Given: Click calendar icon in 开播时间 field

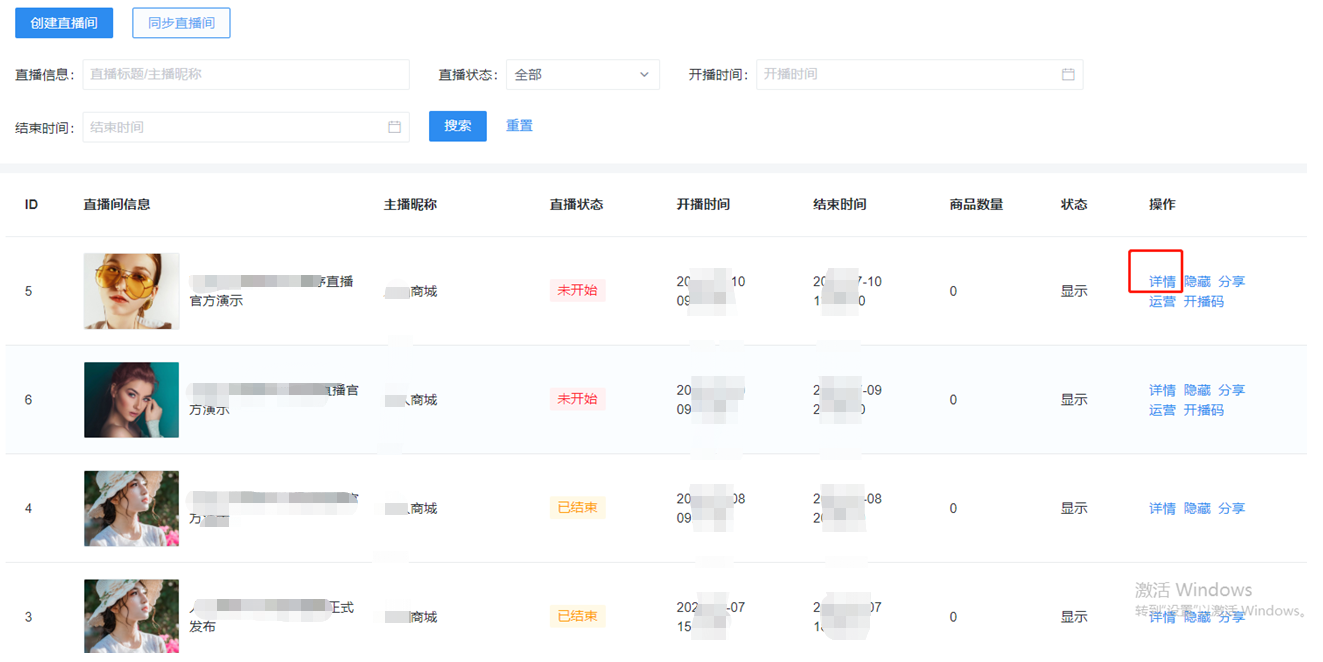Looking at the screenshot, I should point(1068,74).
